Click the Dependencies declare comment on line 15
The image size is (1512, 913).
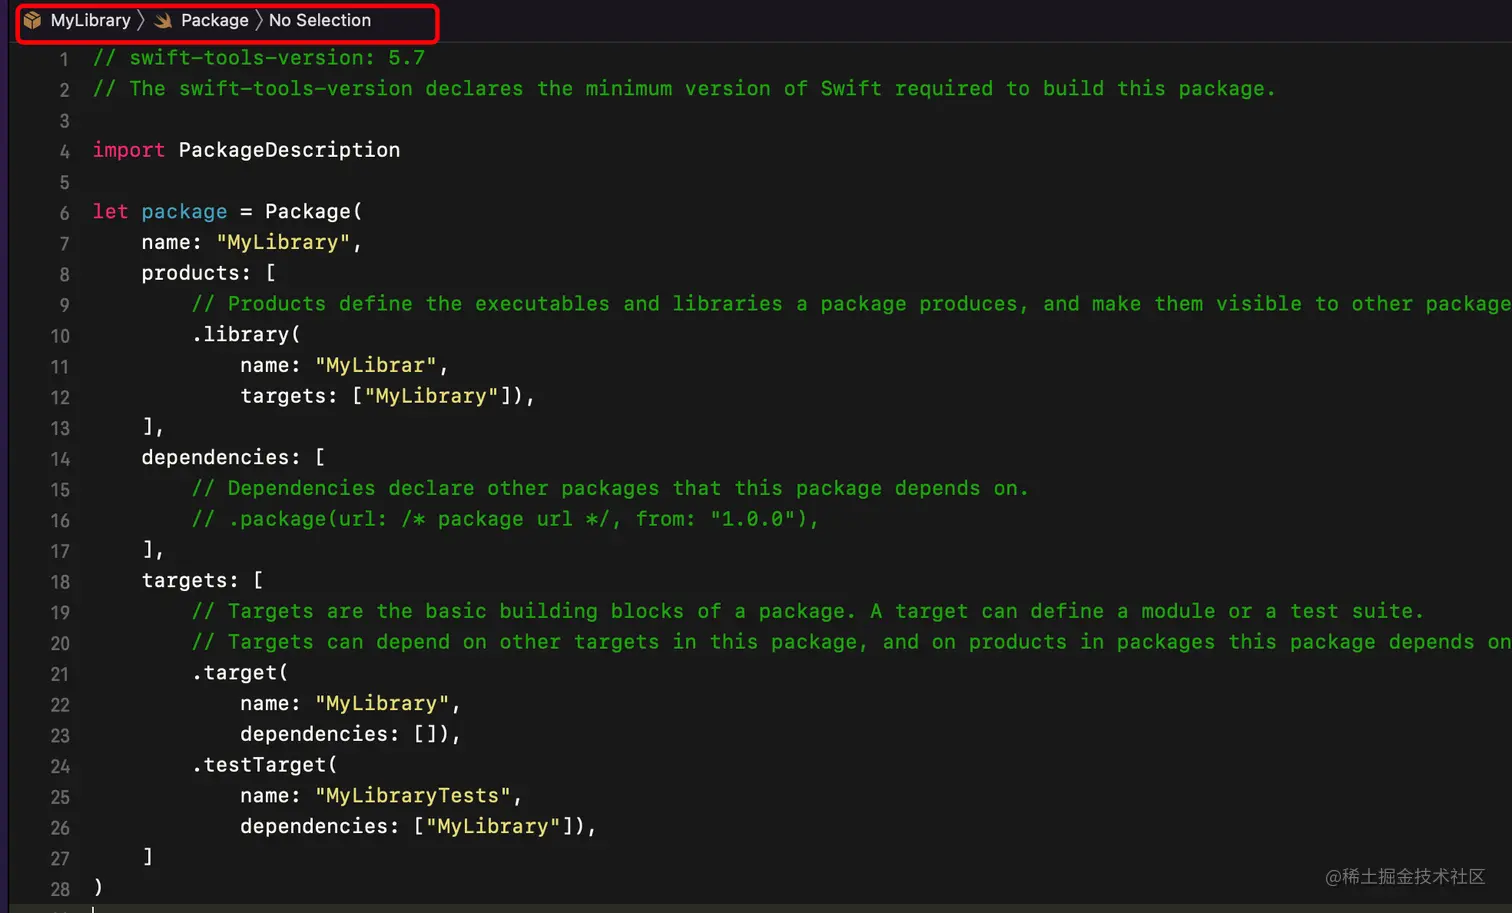pos(610,488)
